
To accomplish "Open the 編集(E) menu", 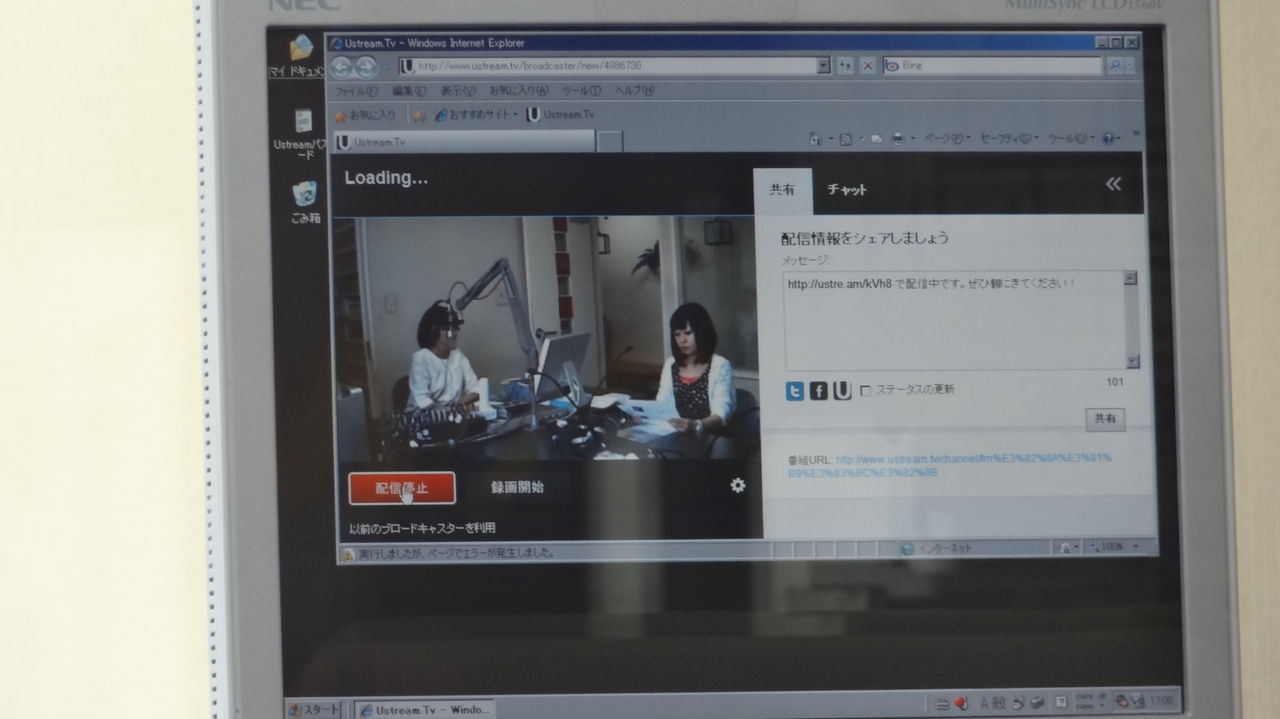I will click(409, 91).
